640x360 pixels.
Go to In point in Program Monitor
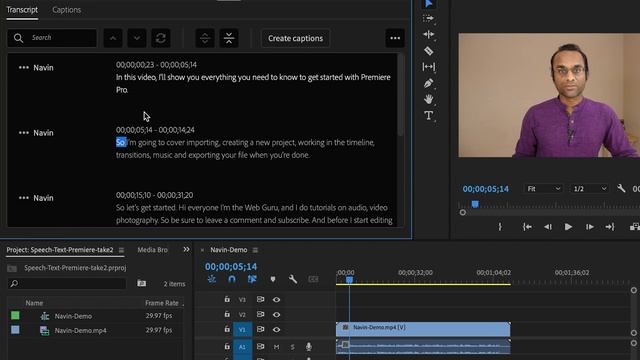(527, 227)
